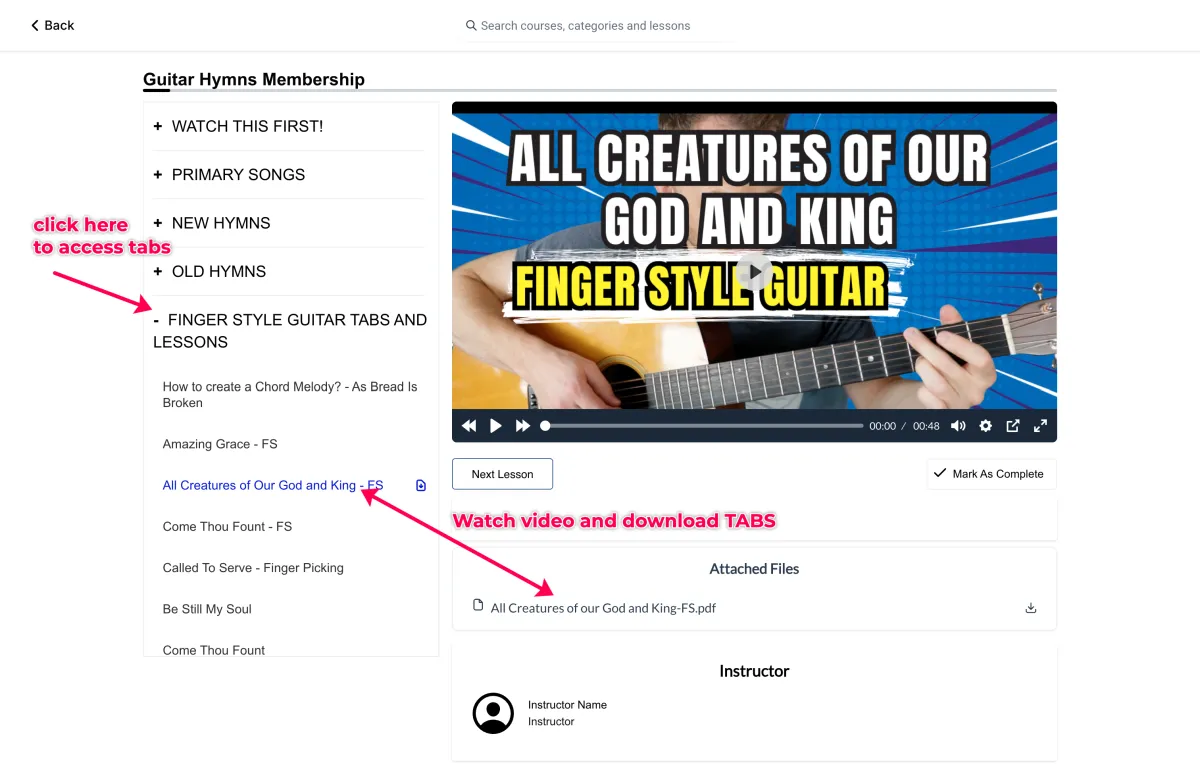This screenshot has width=1200, height=780.
Task: Select Come Thou Fount - FS lesson
Action: coord(227,526)
